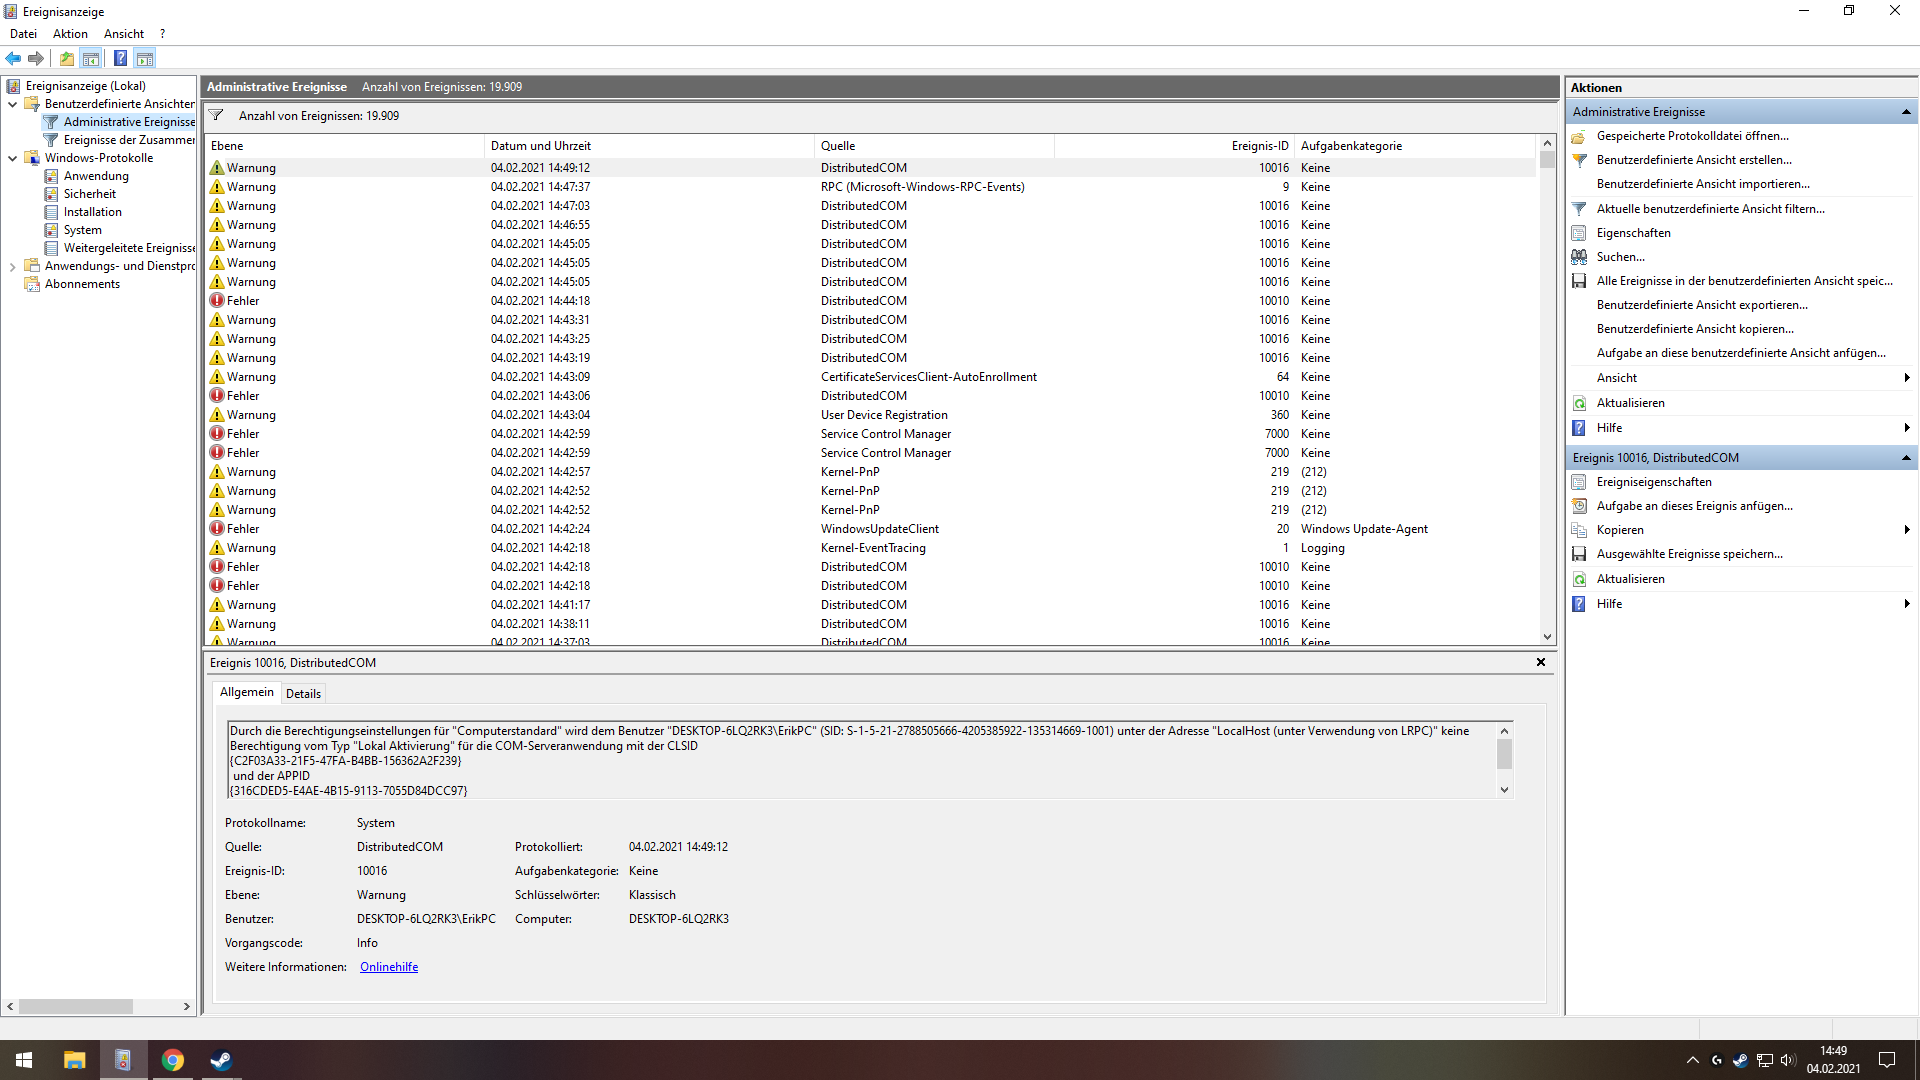Close the event preview pane with X
1920x1080 pixels.
(1541, 662)
